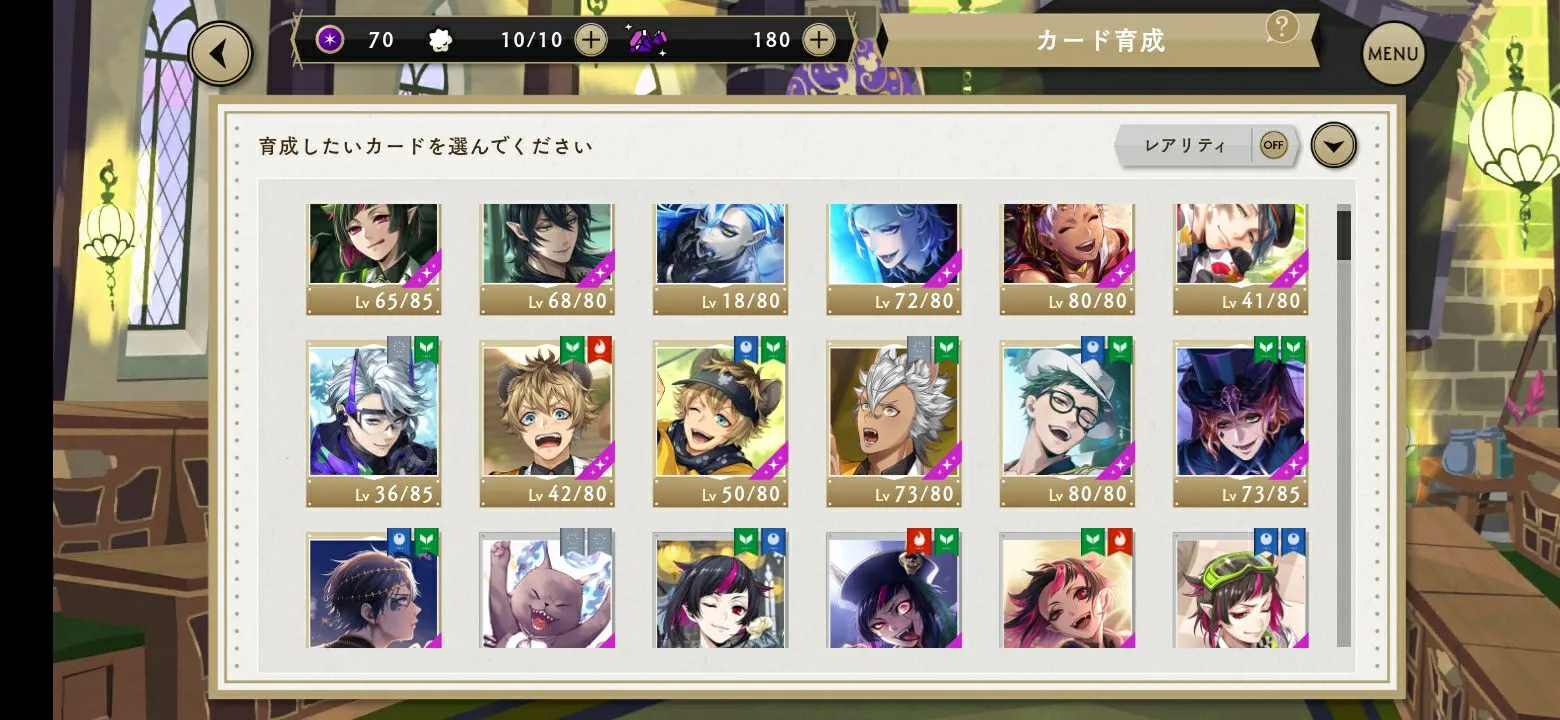Add gems with the plus next to 180
The height and width of the screenshot is (720, 1560).
tap(818, 40)
